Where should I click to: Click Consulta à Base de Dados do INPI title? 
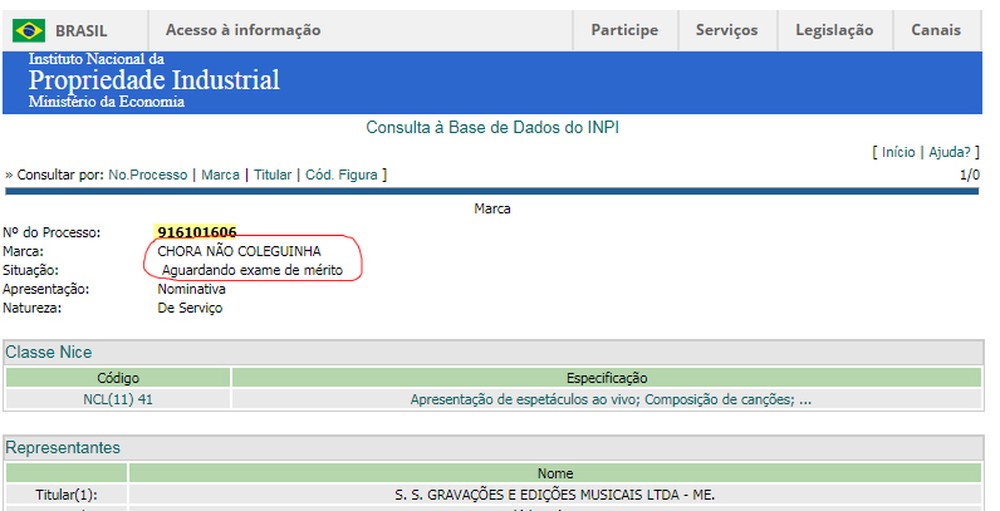coord(492,128)
